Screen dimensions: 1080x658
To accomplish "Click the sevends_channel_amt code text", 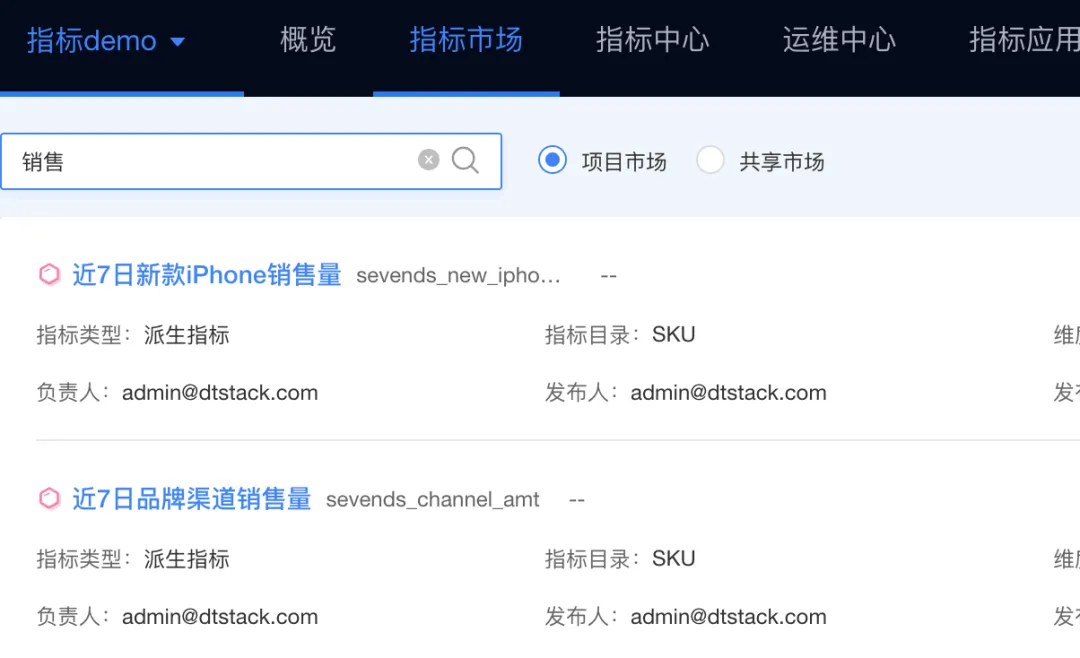I will 433,500.
